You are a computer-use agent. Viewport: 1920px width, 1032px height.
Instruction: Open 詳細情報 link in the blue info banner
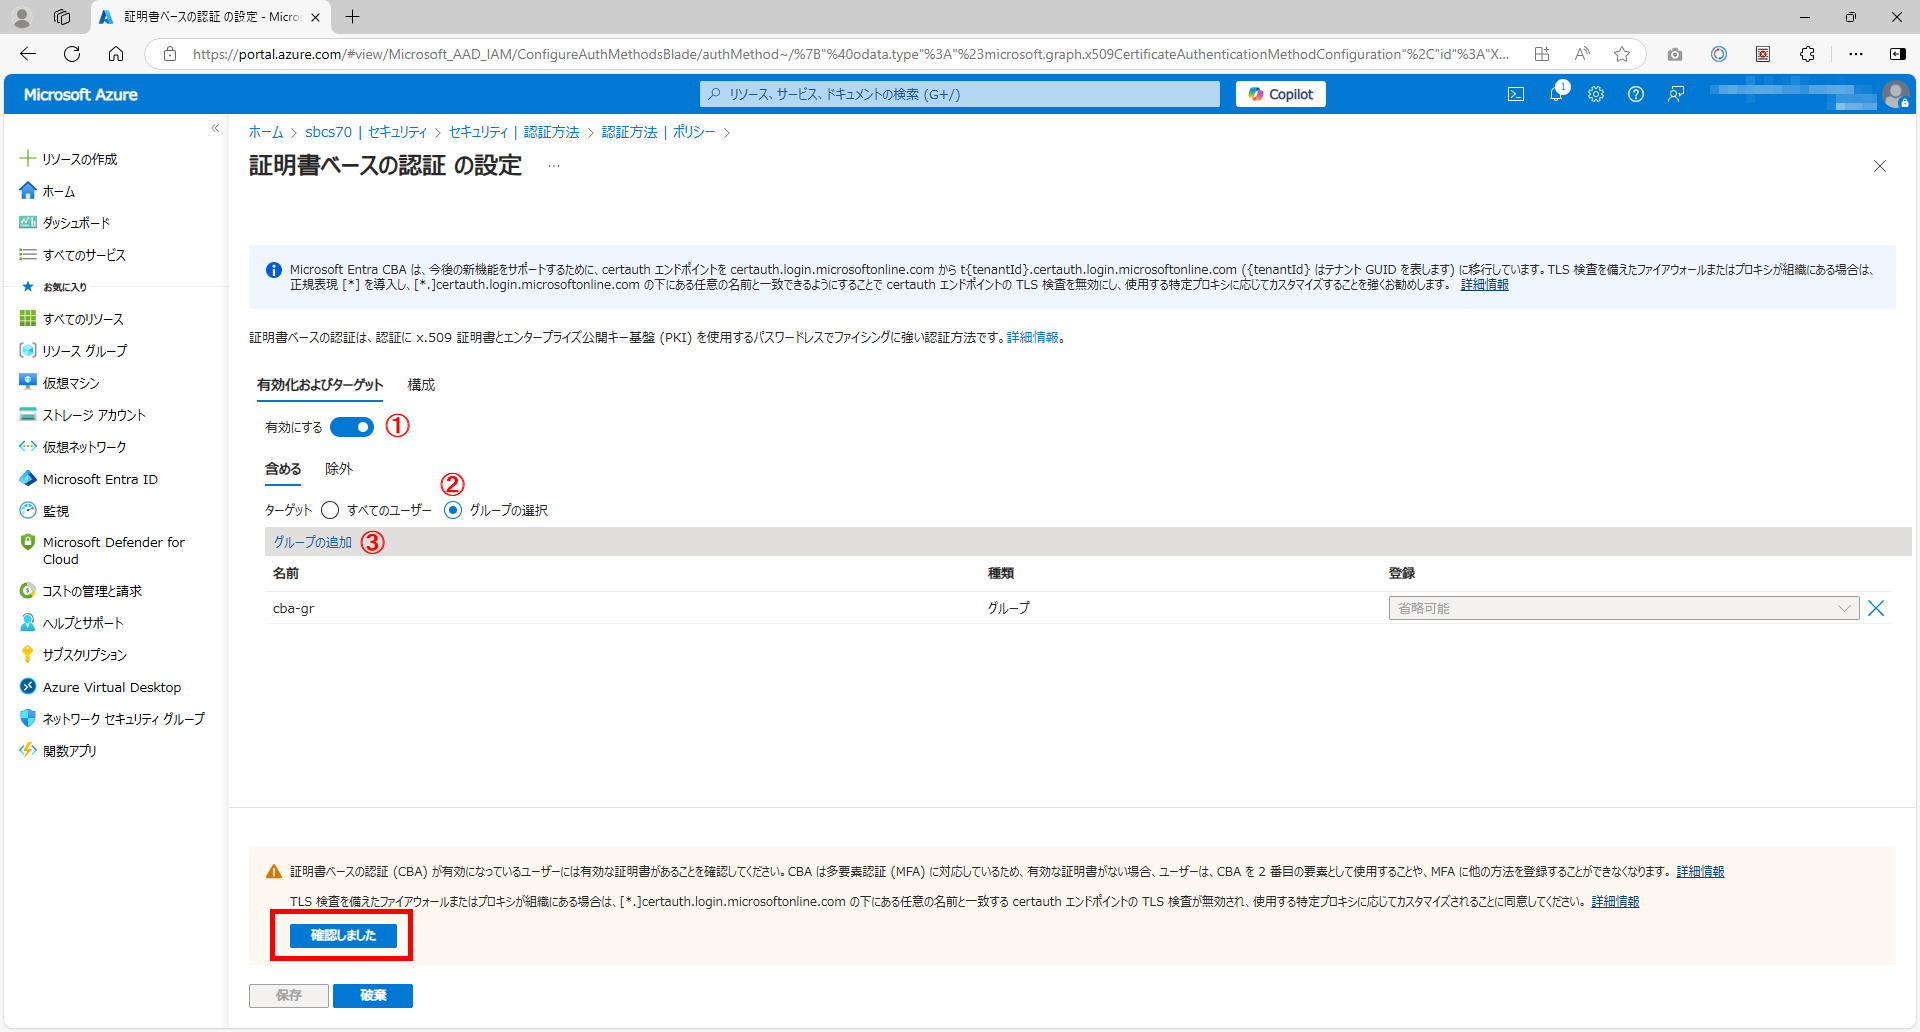click(x=1484, y=285)
